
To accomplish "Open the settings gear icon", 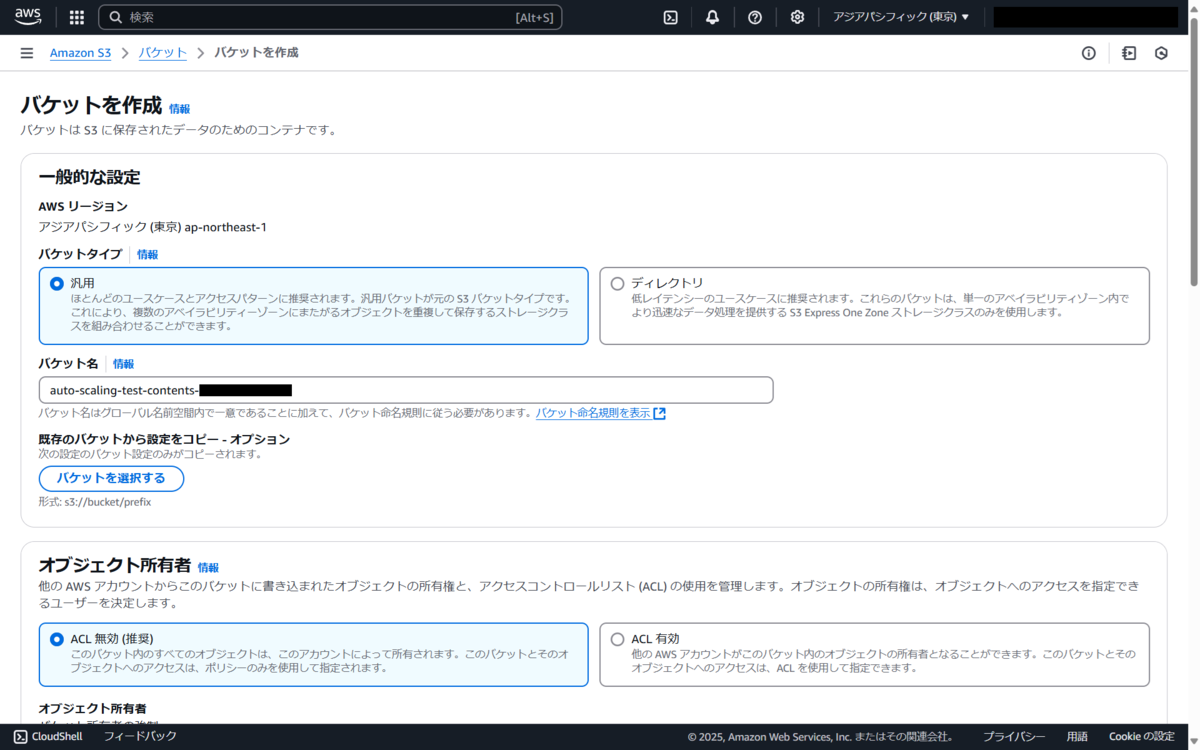I will pyautogui.click(x=797, y=17).
